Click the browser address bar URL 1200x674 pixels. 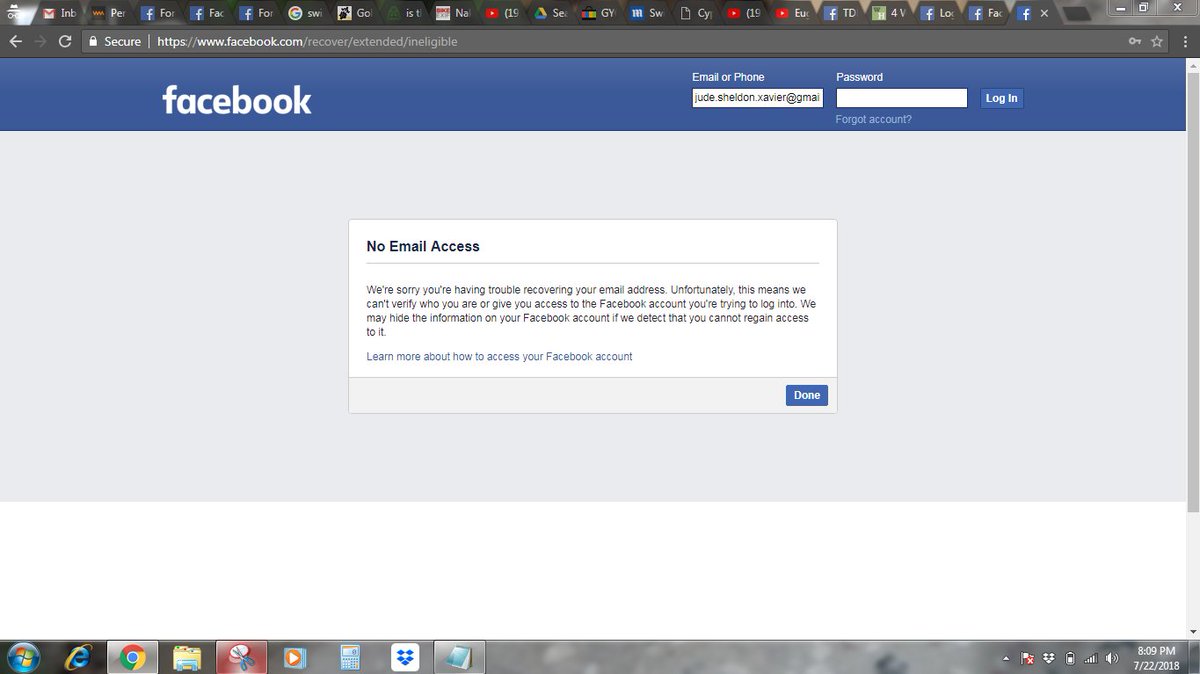(x=308, y=42)
